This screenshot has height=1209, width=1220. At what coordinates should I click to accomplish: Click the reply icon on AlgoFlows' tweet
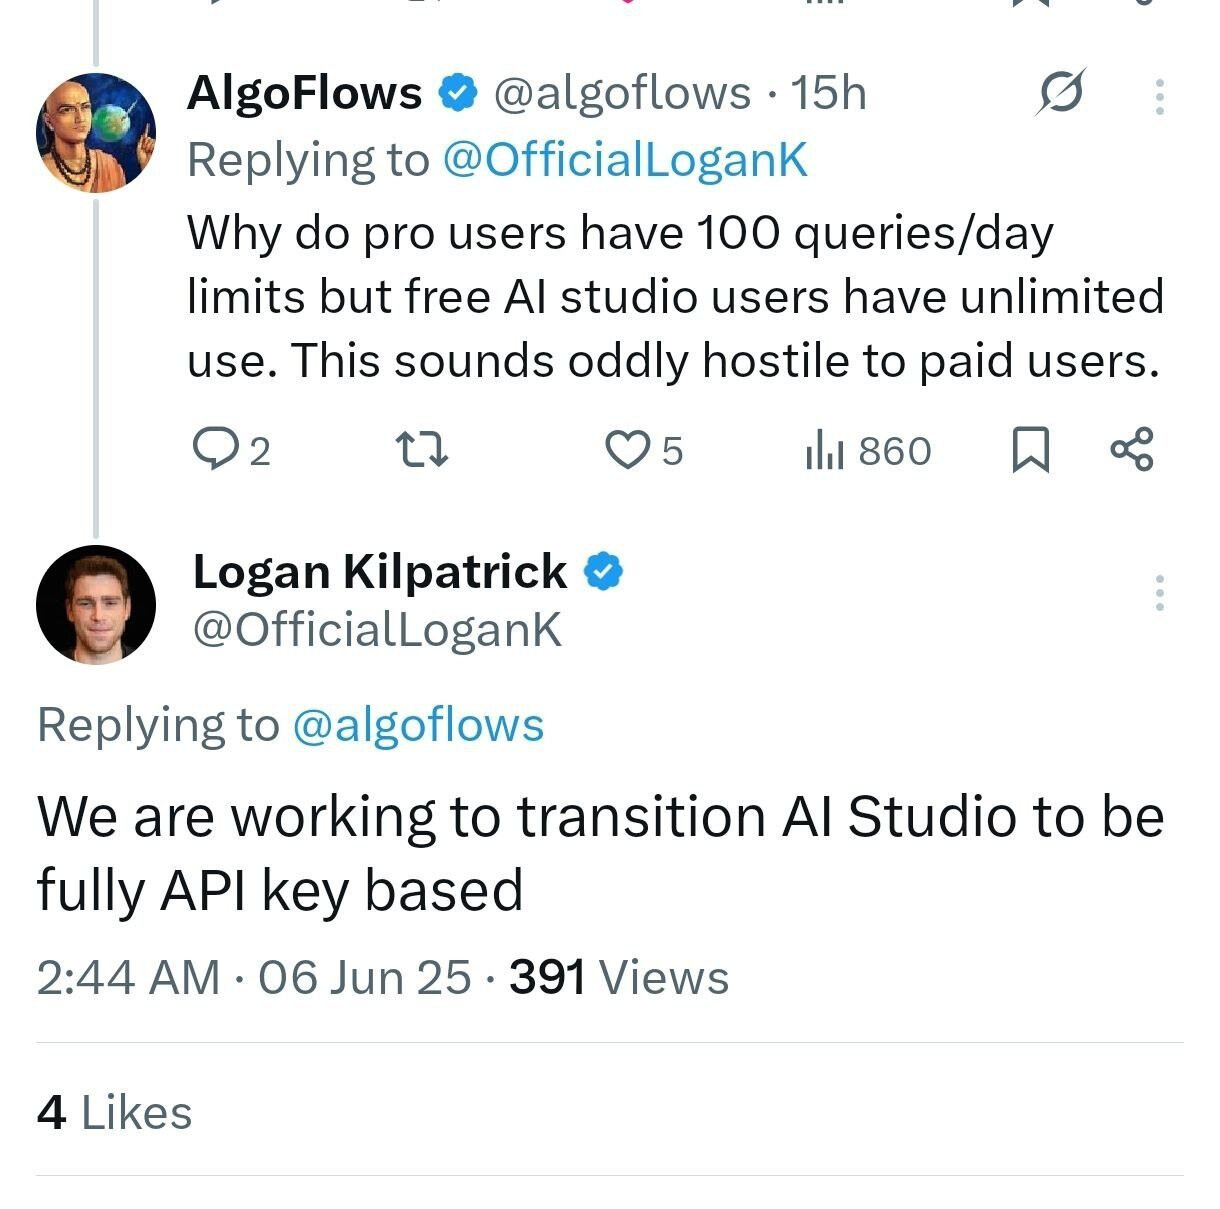(x=212, y=450)
